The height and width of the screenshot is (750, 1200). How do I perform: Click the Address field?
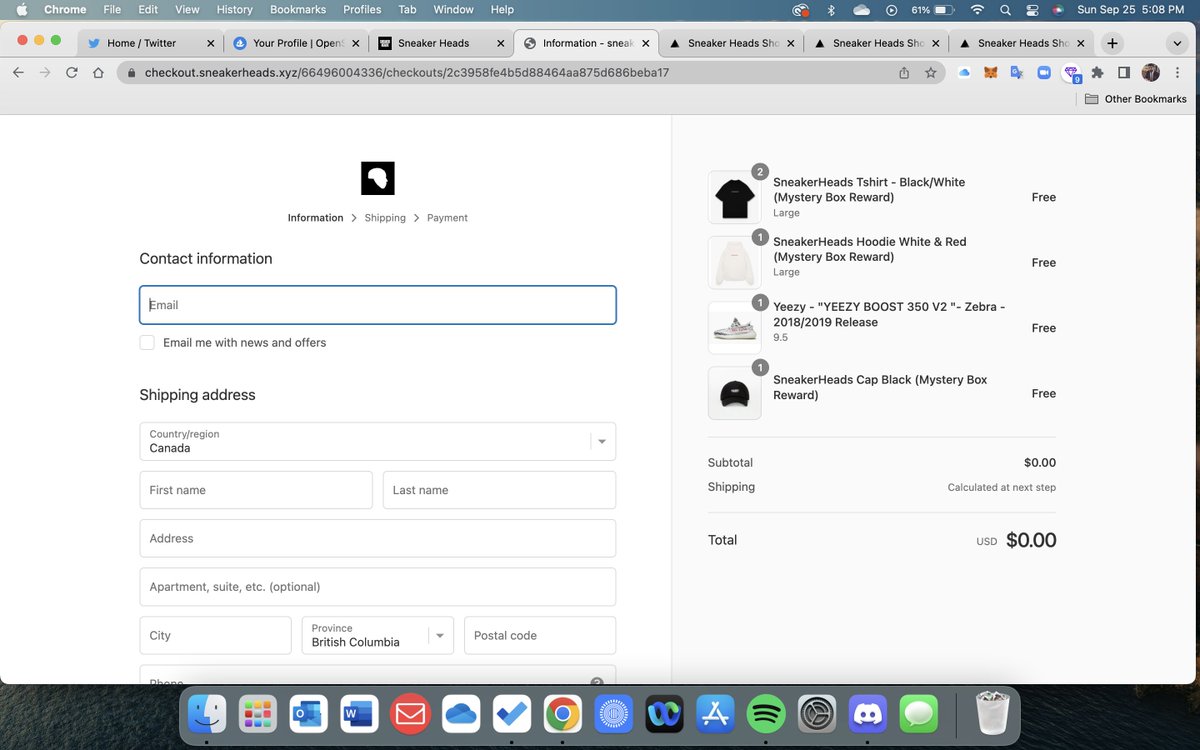(x=378, y=538)
